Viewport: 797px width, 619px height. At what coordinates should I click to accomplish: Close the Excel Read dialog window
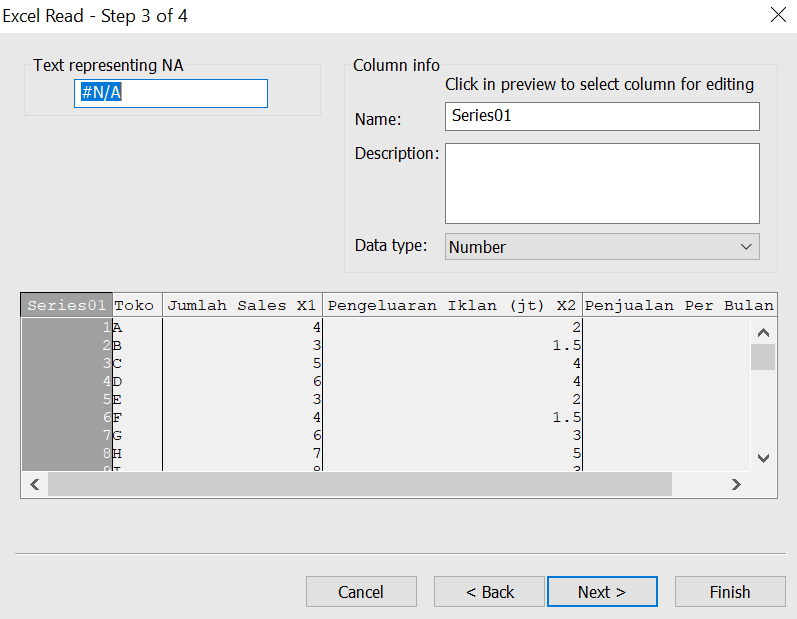777,15
